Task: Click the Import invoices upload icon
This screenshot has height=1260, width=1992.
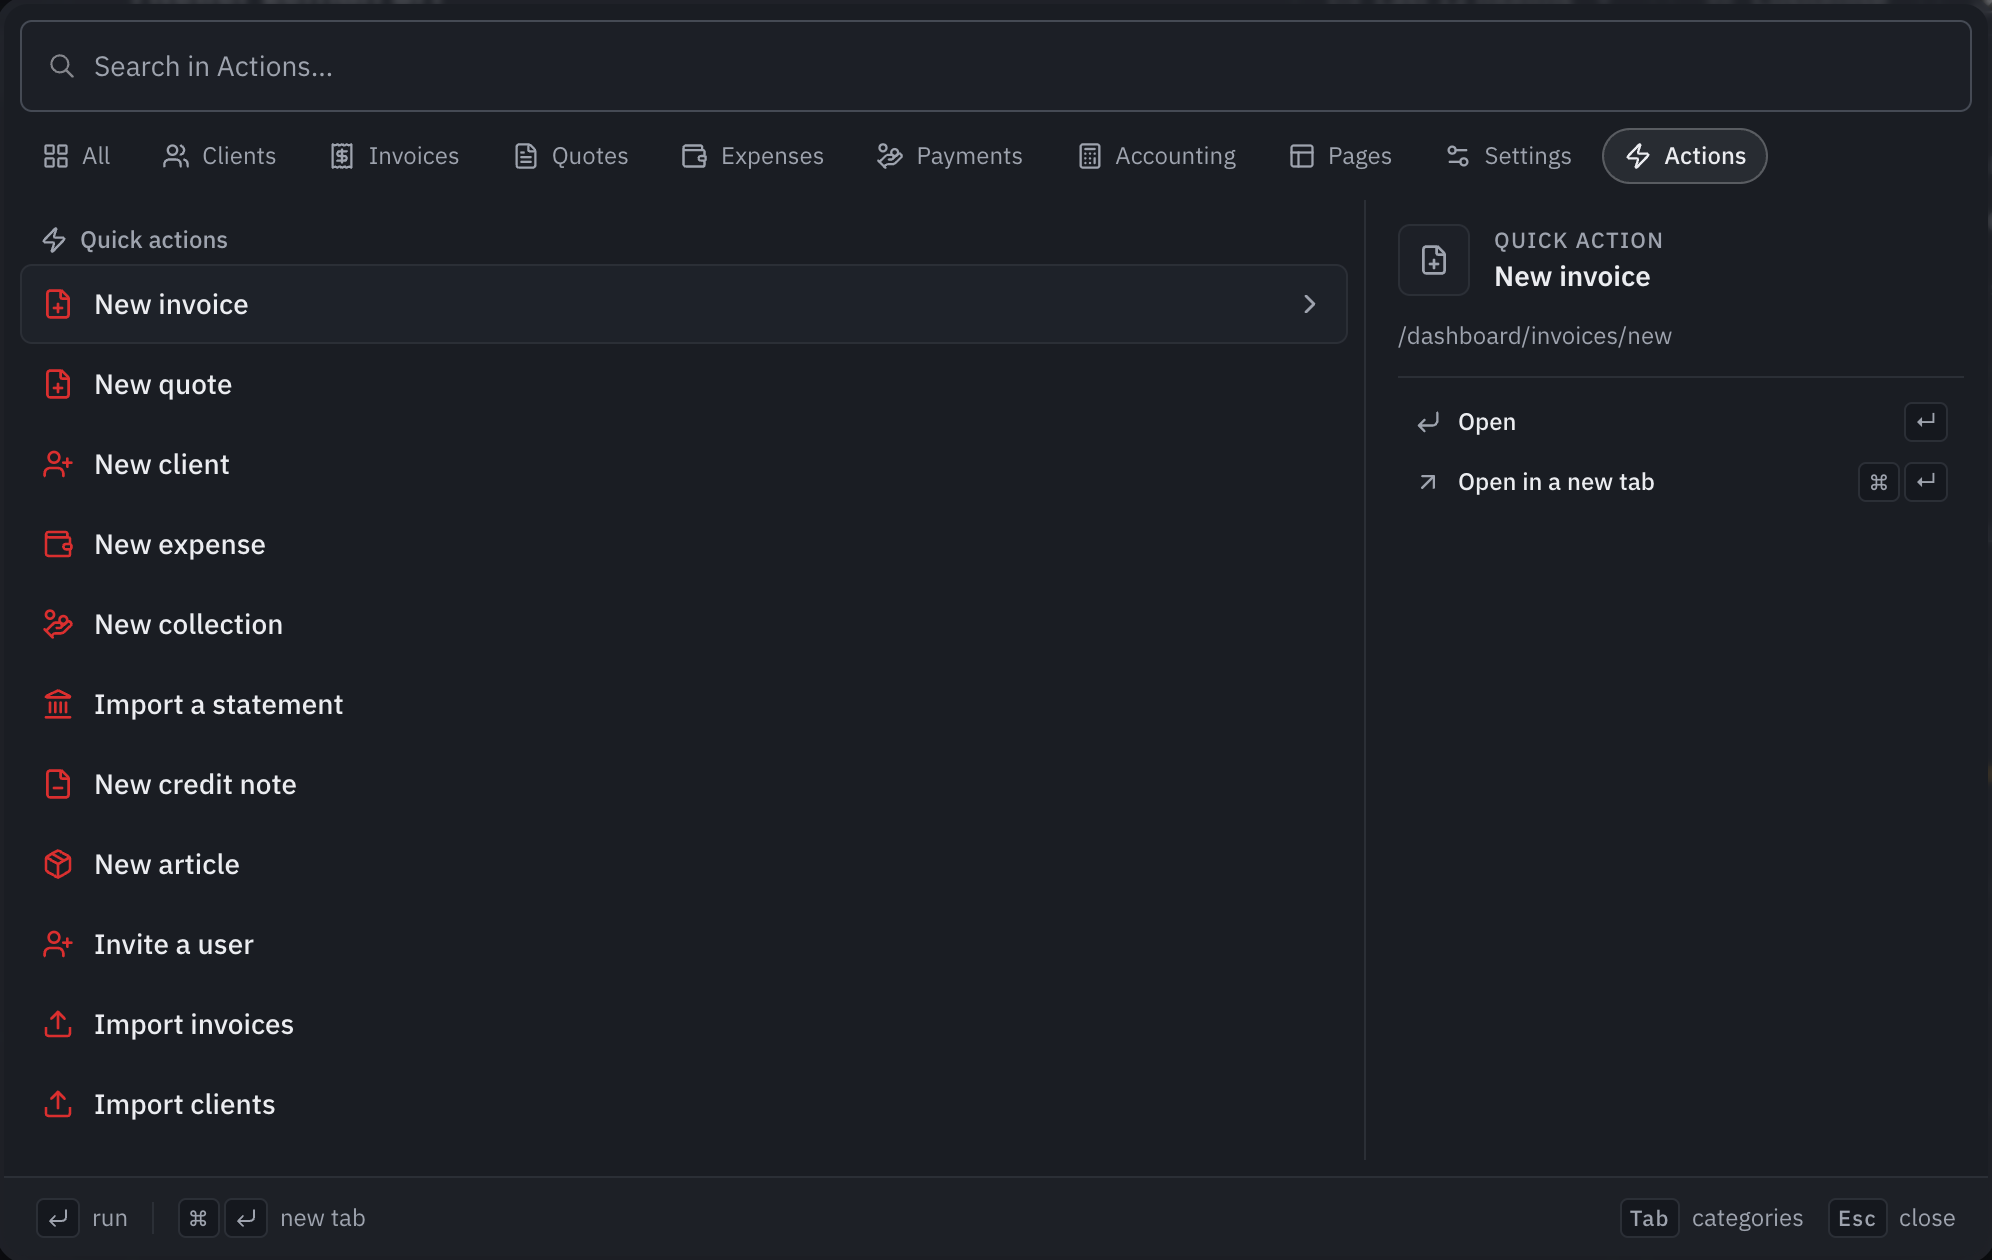Action: [58, 1024]
